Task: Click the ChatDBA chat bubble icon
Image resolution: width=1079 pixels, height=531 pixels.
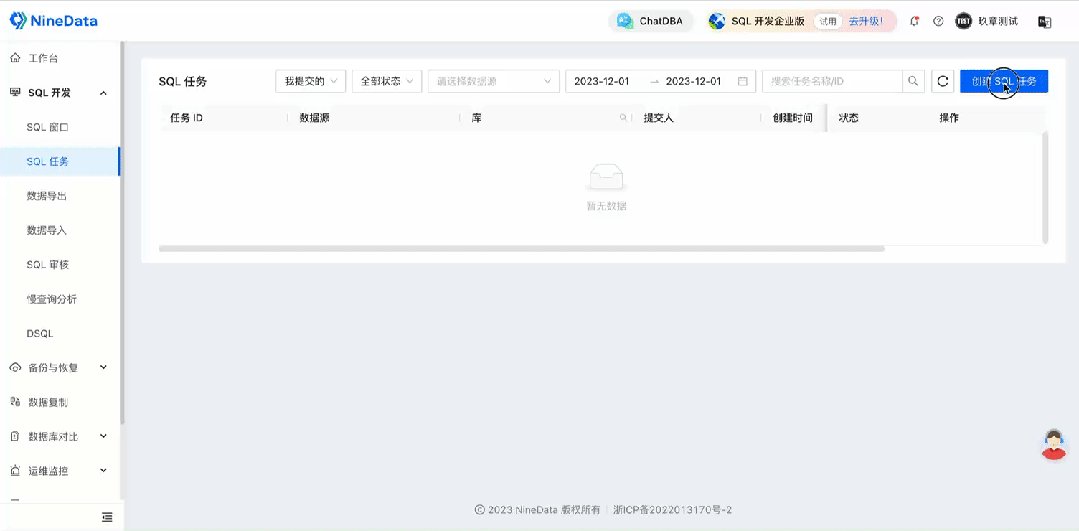Action: pos(625,21)
